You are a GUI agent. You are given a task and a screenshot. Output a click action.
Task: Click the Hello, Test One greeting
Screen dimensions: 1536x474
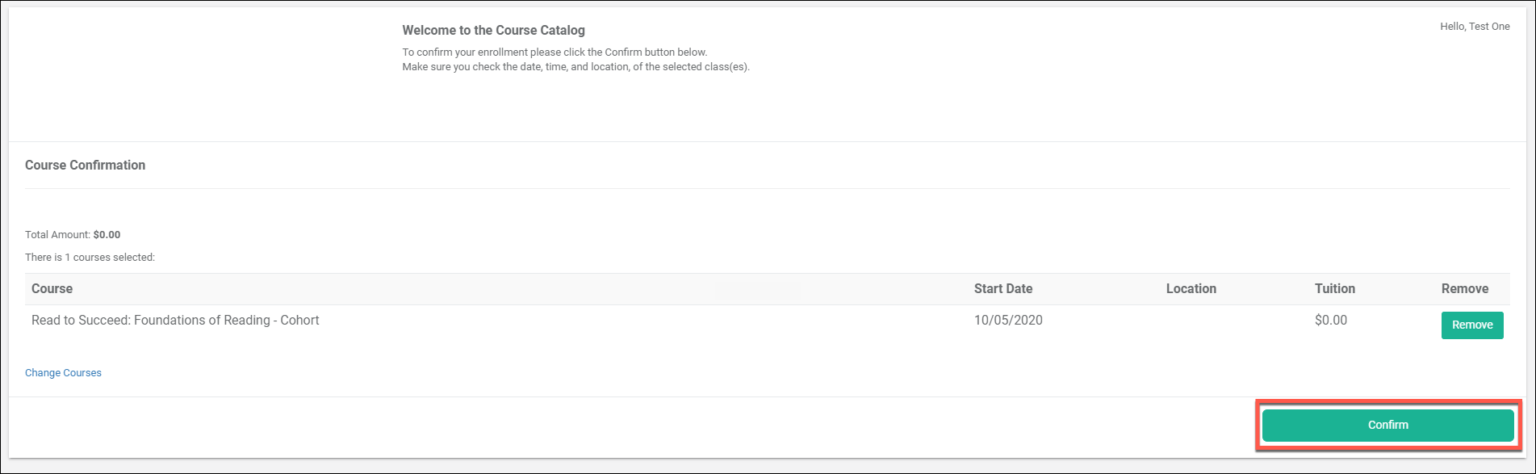[x=1474, y=27]
